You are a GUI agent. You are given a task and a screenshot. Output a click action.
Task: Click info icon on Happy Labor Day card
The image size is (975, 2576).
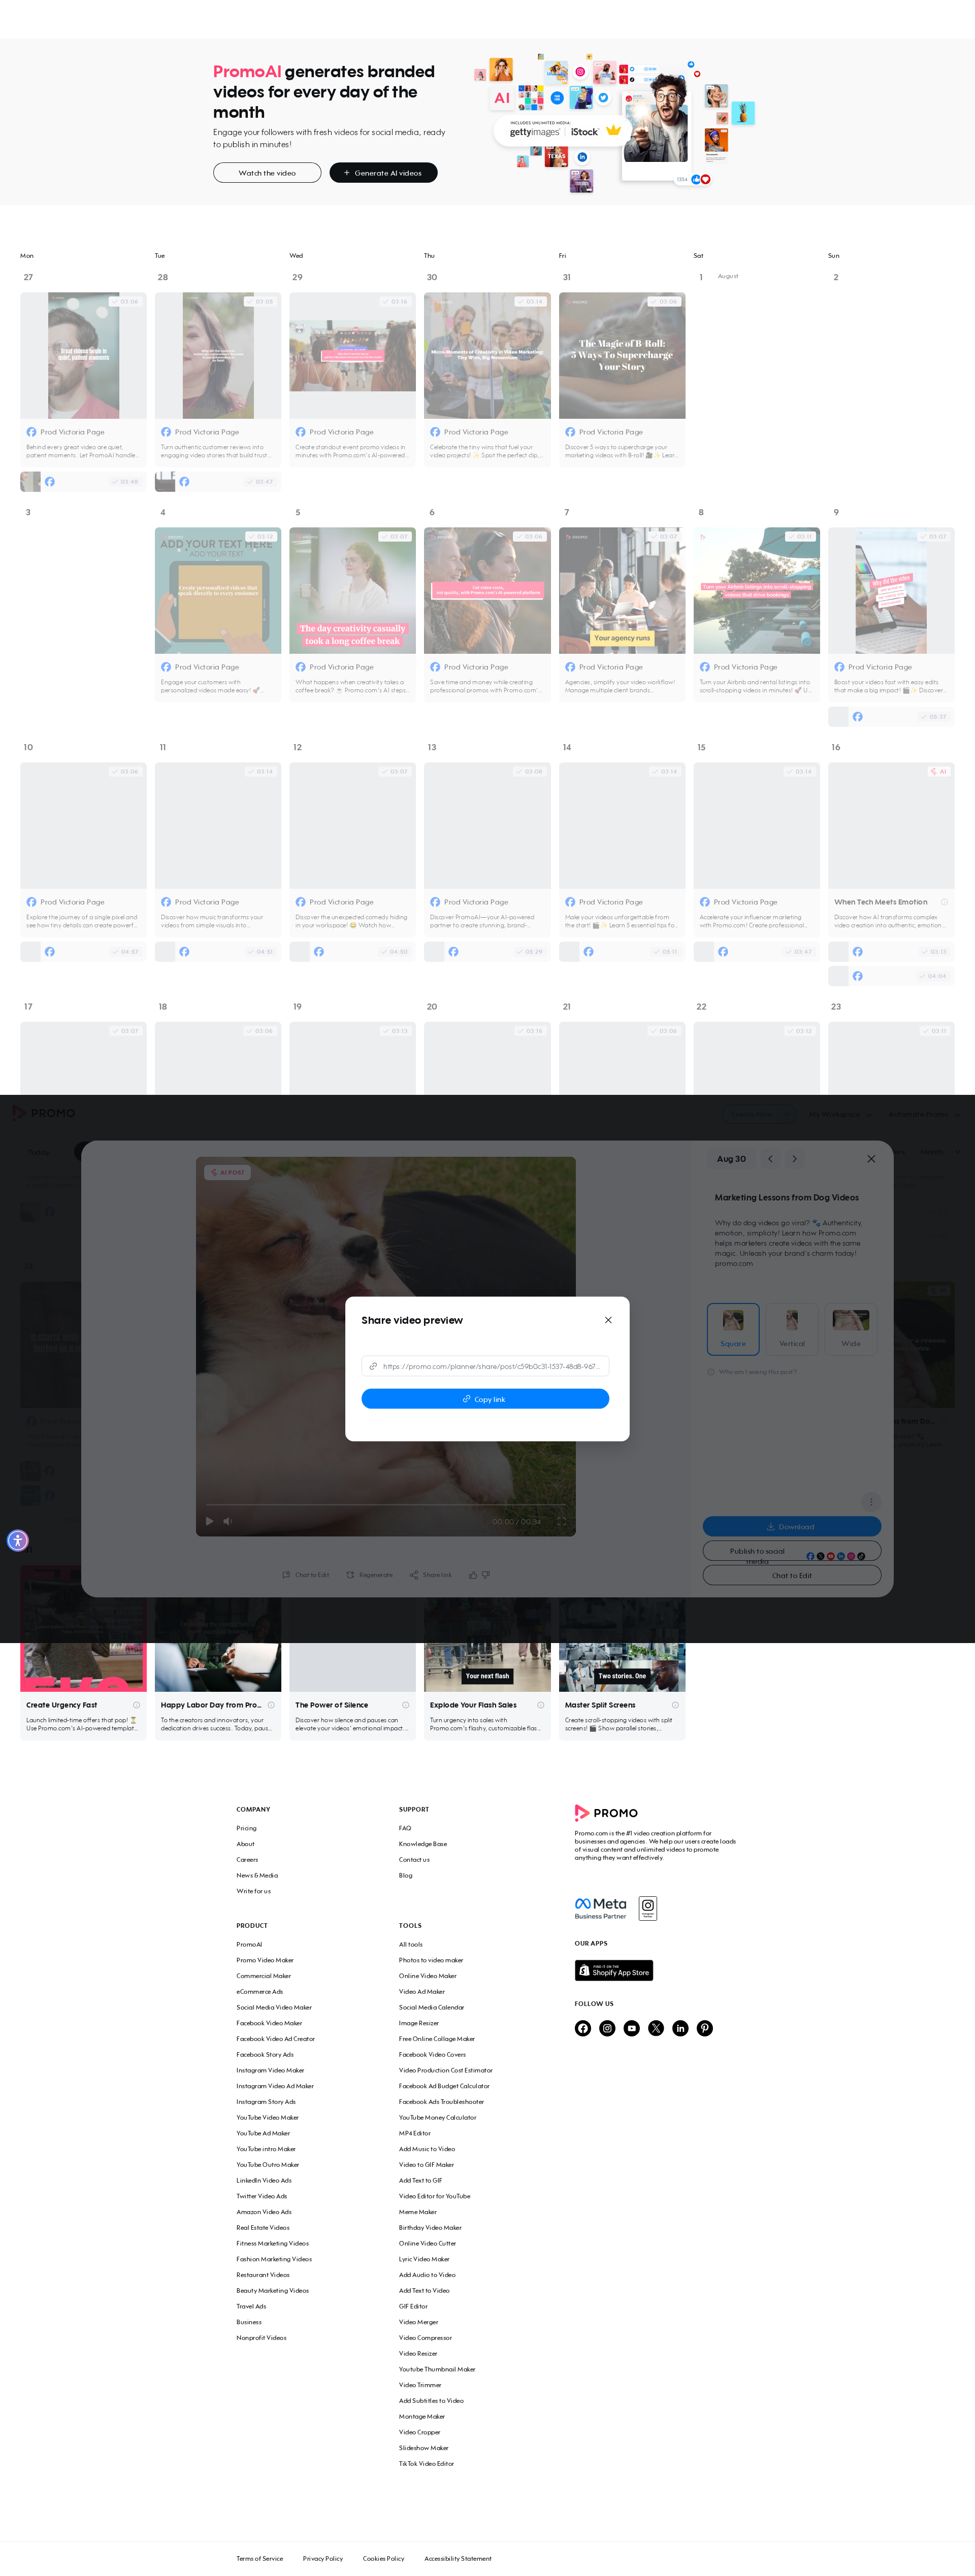271,1705
